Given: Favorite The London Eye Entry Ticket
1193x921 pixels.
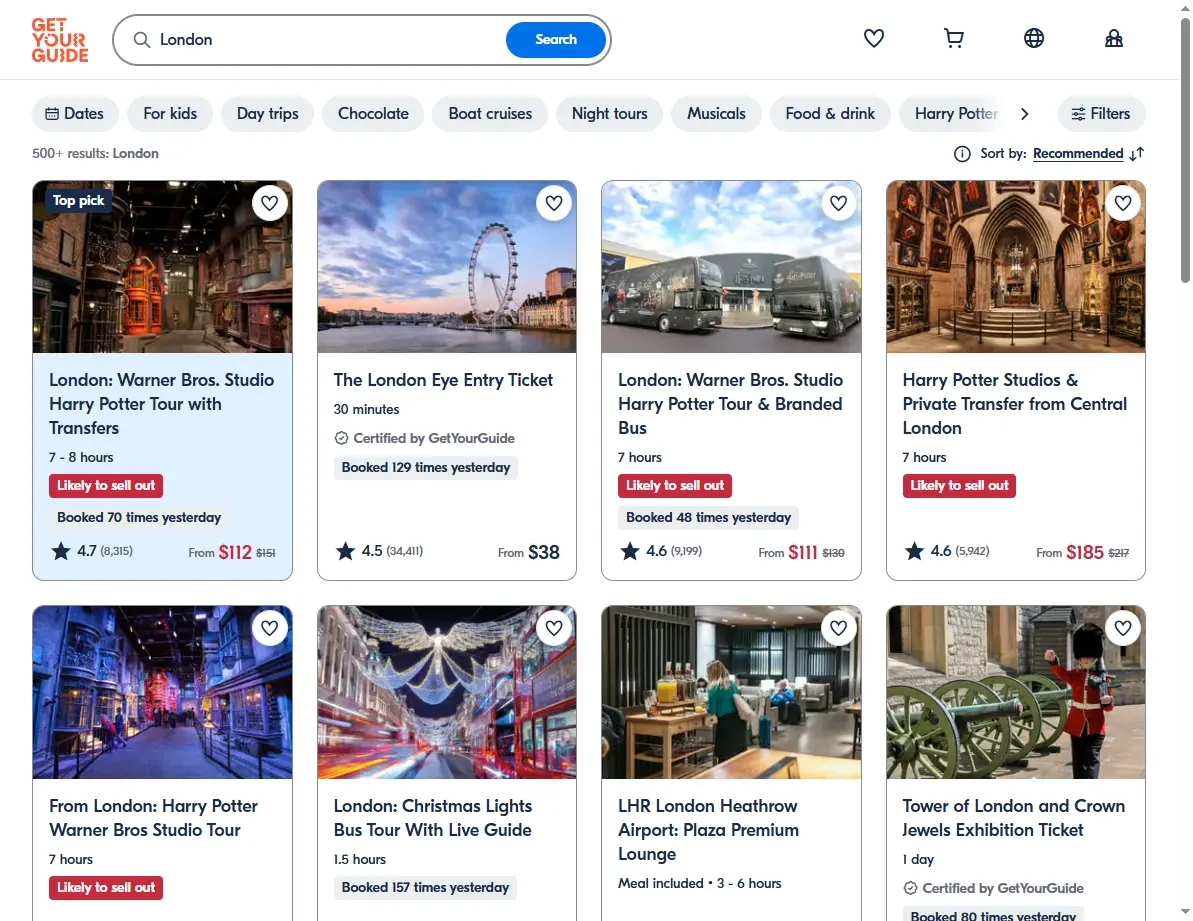Looking at the screenshot, I should click(554, 203).
